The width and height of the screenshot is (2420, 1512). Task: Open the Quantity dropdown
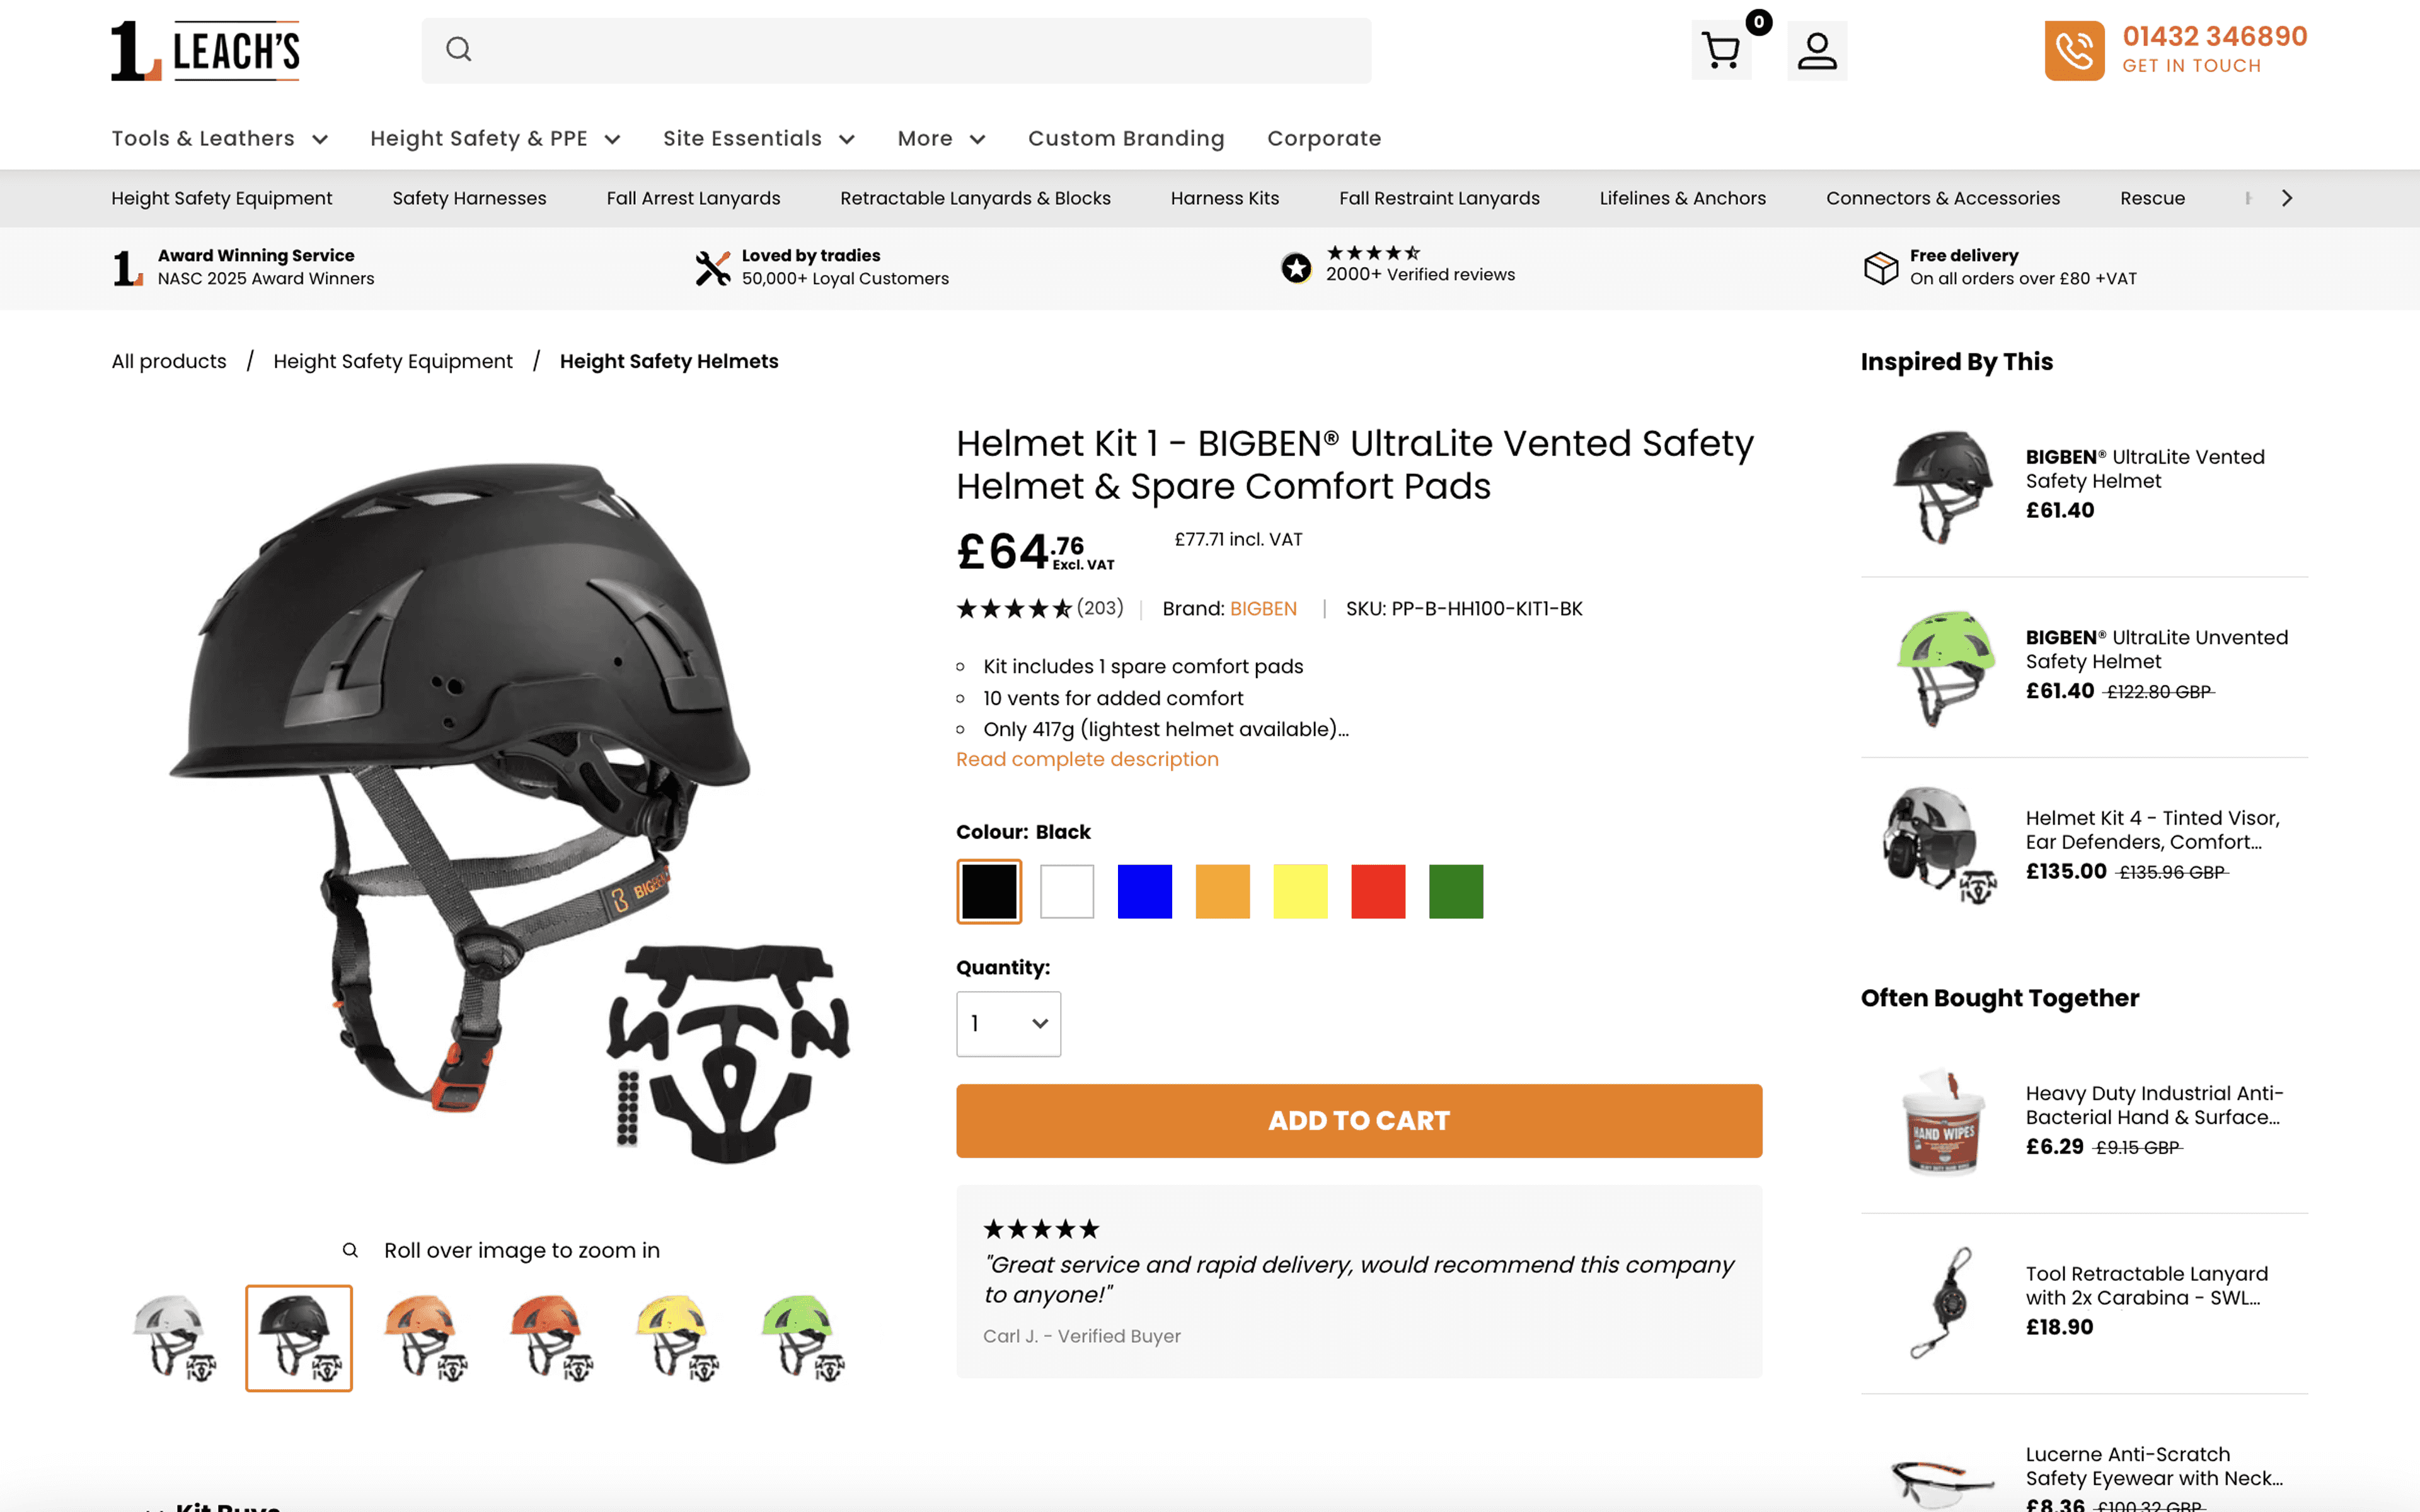tap(1008, 1023)
